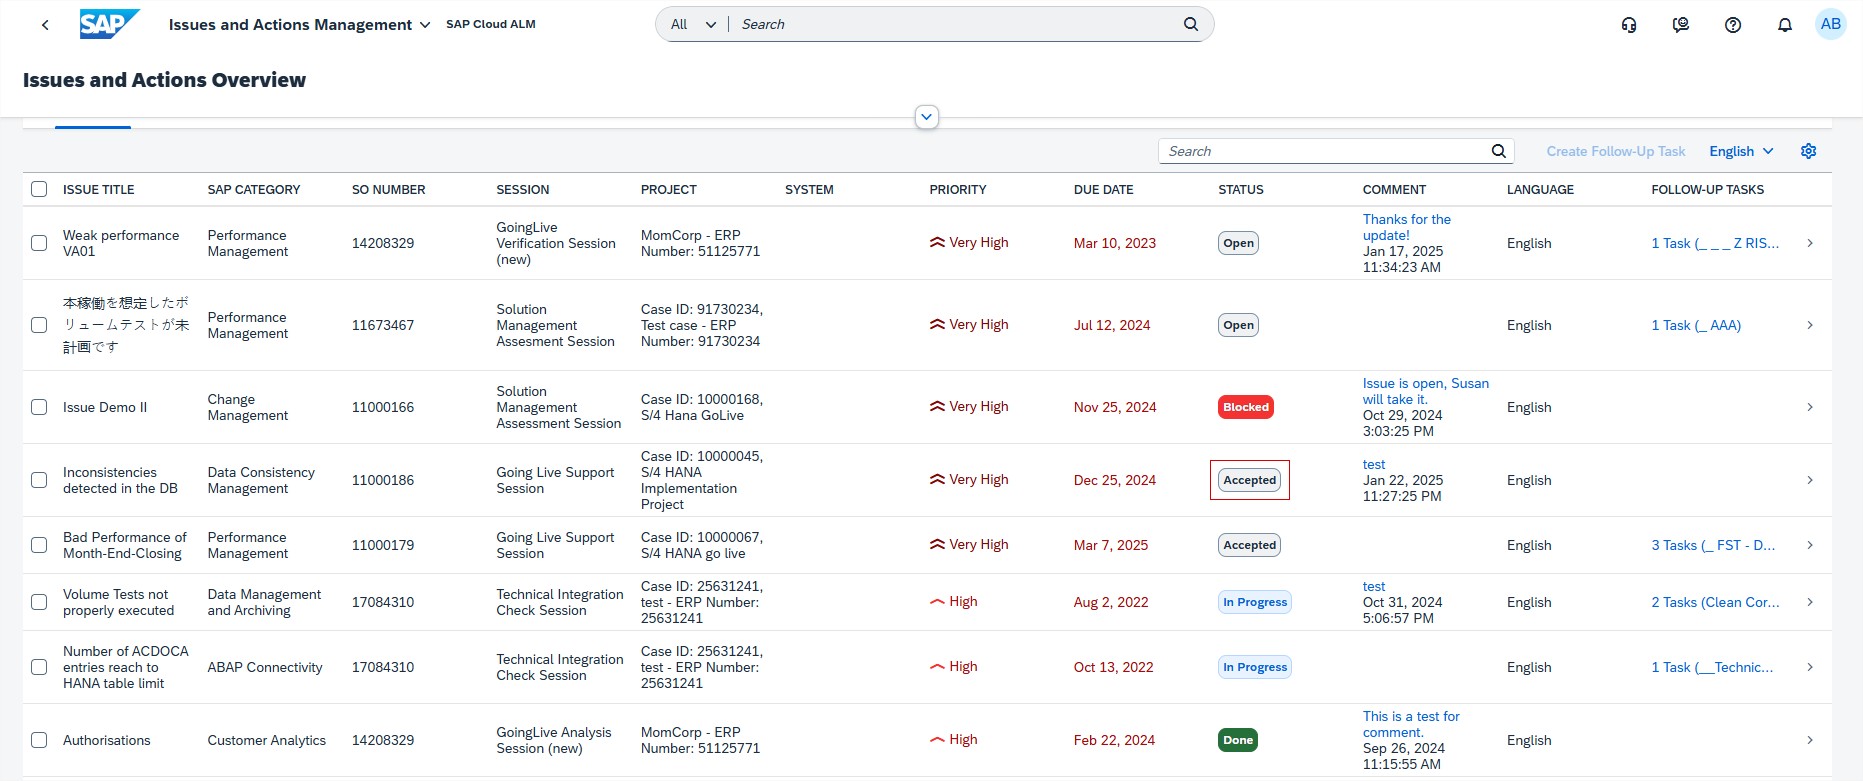Open table settings gear icon
The width and height of the screenshot is (1863, 781).
click(1808, 151)
